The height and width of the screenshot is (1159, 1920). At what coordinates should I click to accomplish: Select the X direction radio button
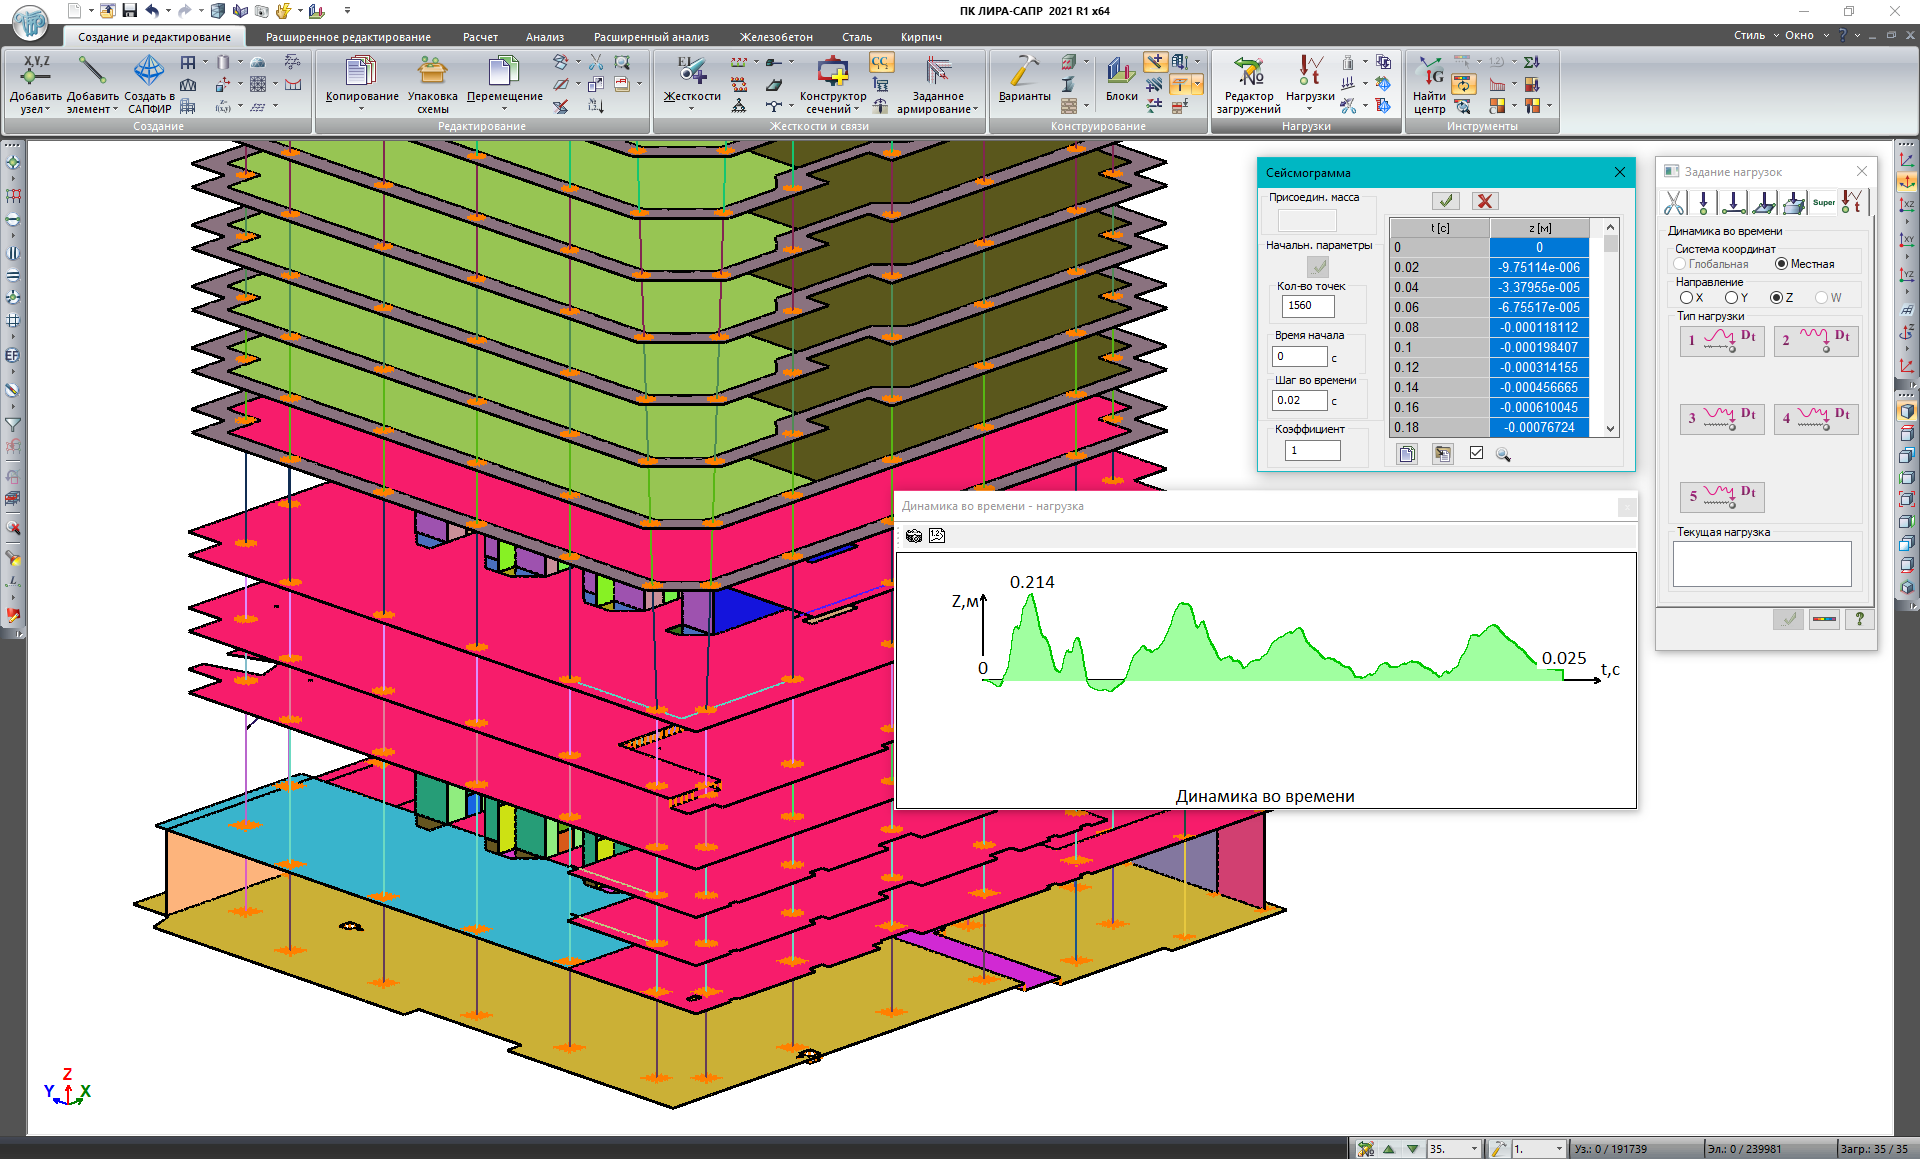click(x=1686, y=298)
